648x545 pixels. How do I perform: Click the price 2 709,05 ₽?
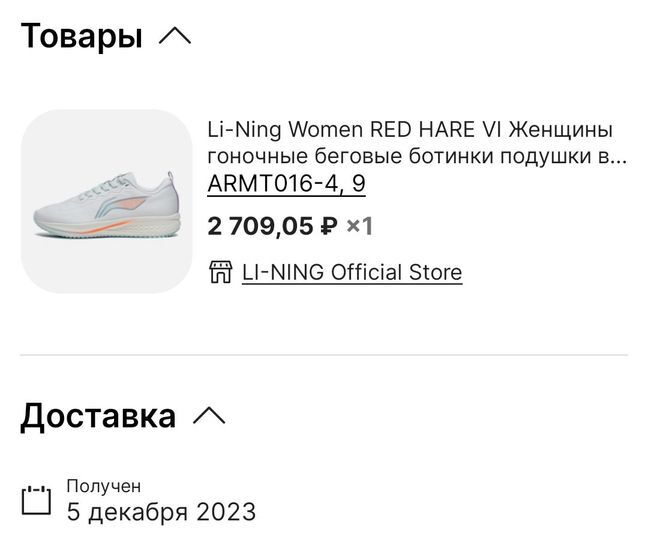point(260,226)
